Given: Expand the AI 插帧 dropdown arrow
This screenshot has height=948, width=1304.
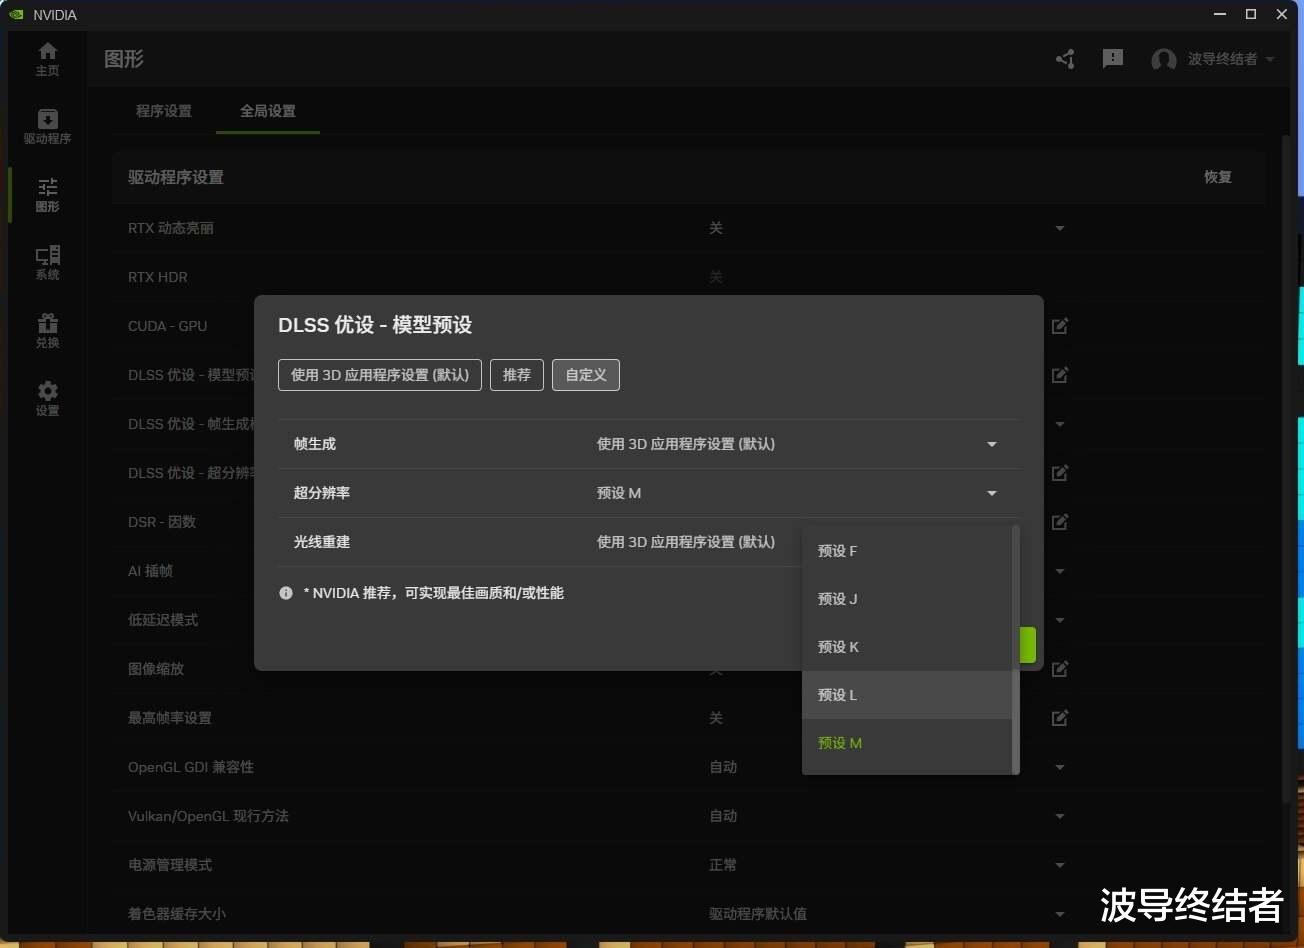Looking at the screenshot, I should [x=1060, y=571].
